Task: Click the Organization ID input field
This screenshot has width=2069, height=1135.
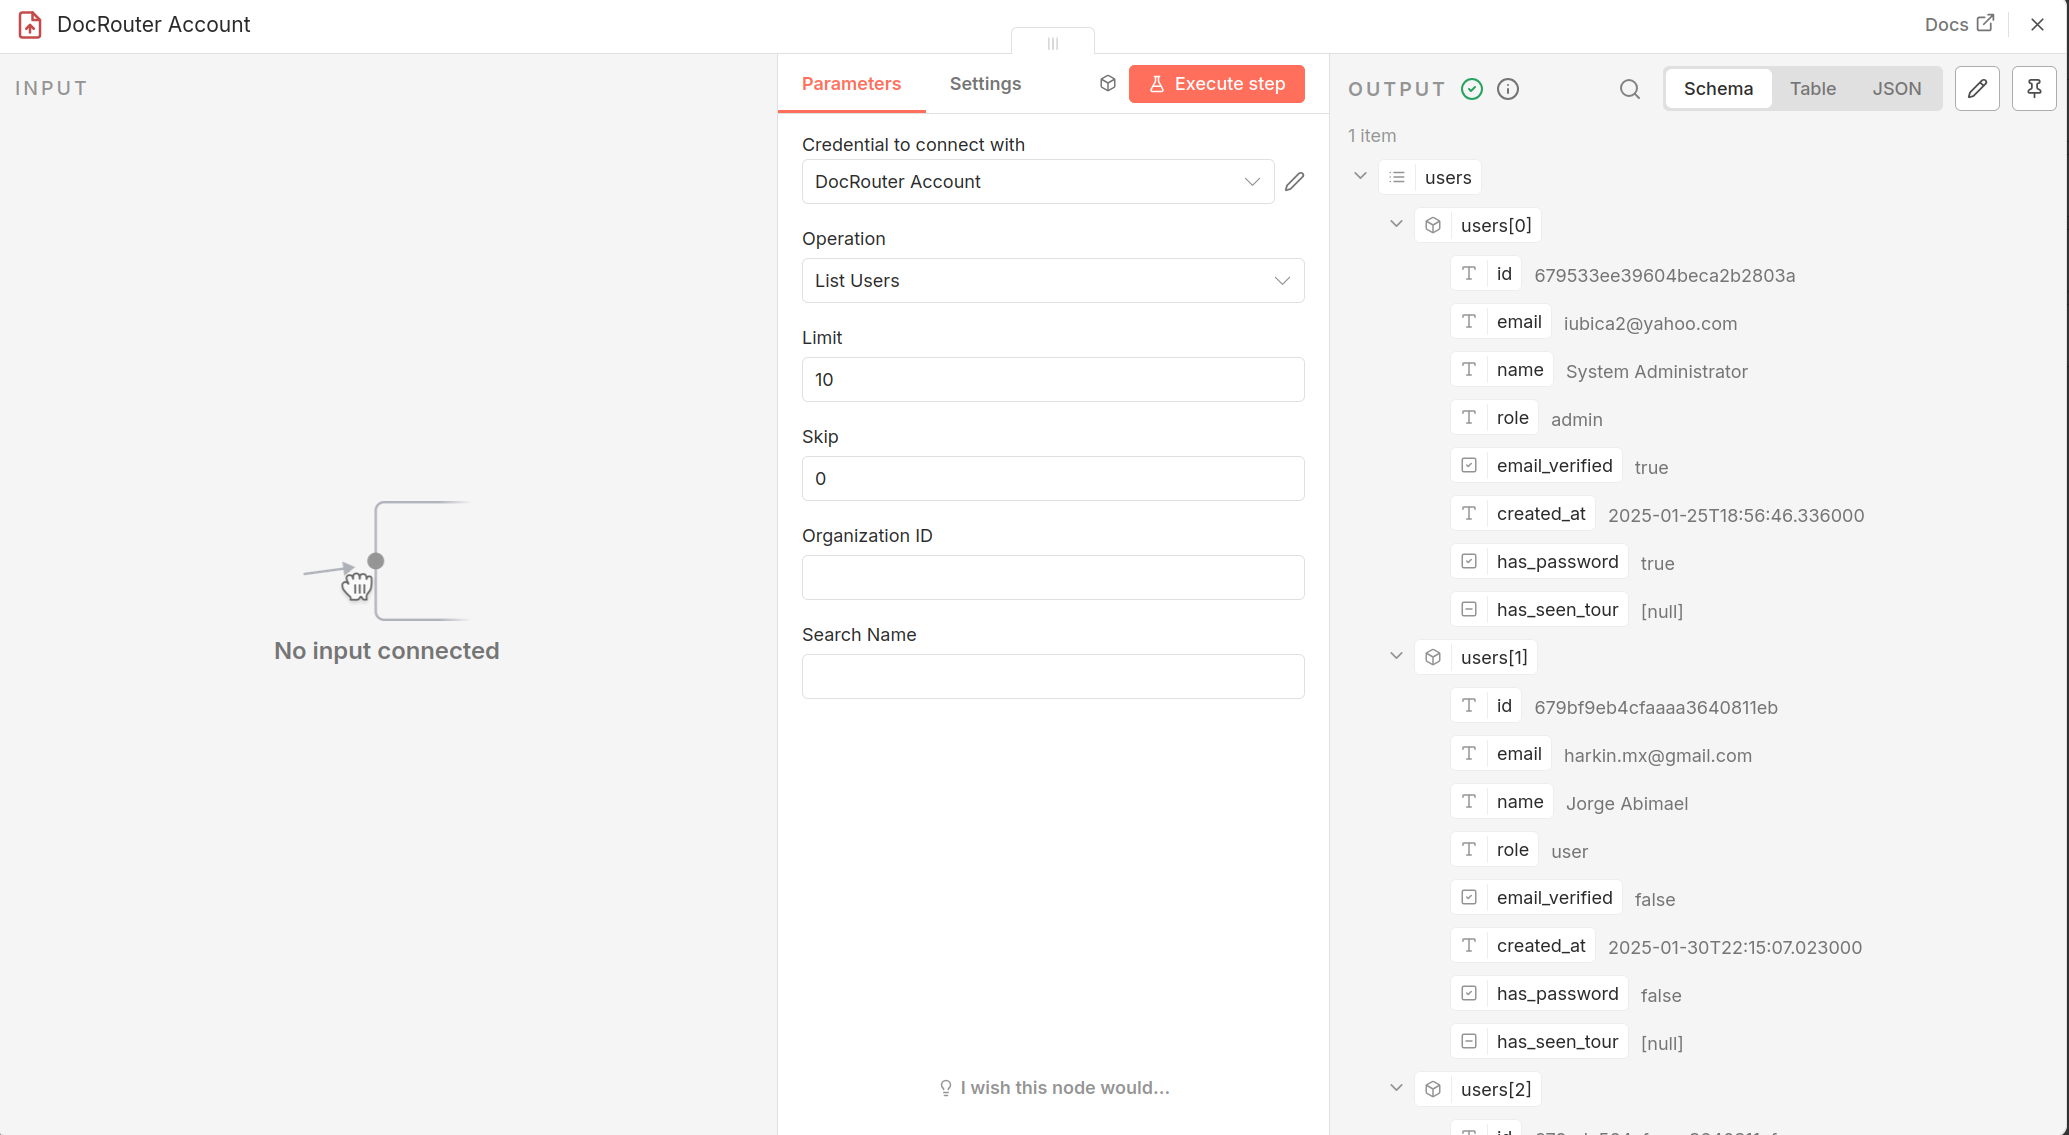Action: (x=1052, y=577)
